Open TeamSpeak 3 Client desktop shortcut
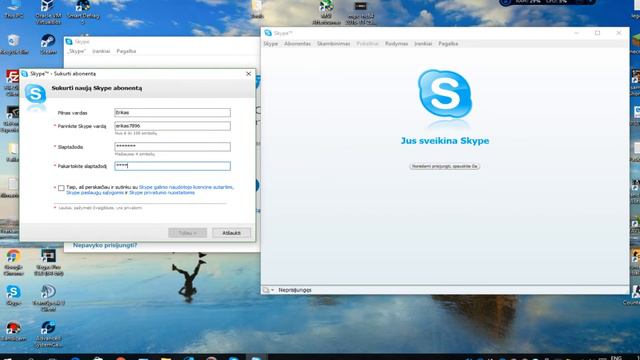 click(x=48, y=298)
